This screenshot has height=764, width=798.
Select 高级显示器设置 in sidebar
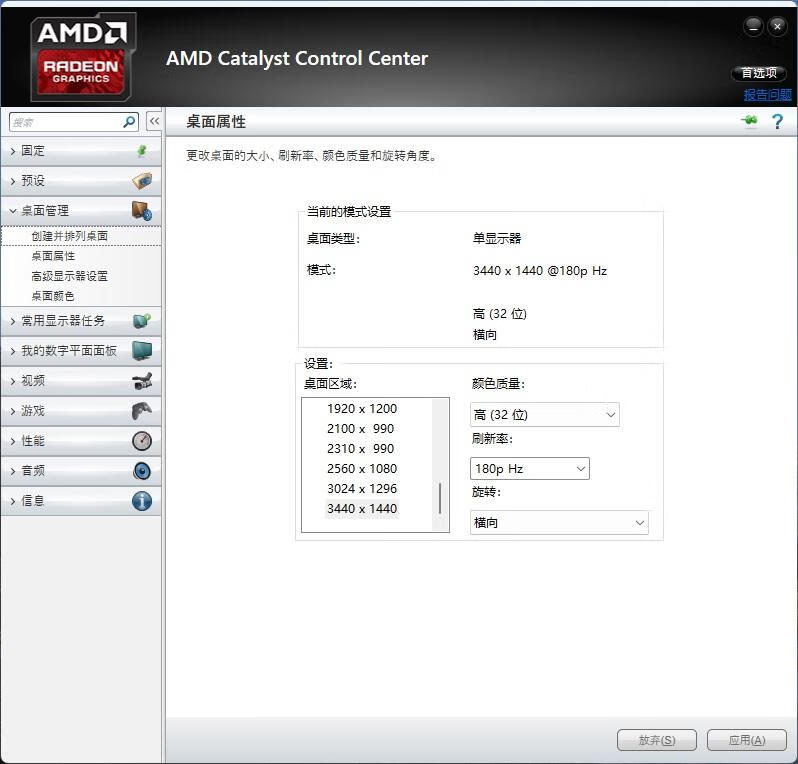click(70, 276)
